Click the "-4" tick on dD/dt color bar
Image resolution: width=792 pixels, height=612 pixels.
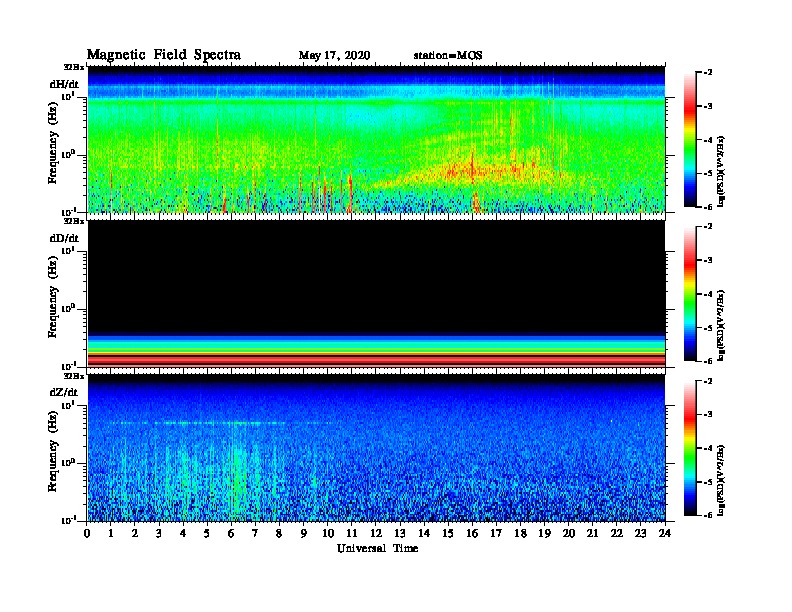point(708,294)
